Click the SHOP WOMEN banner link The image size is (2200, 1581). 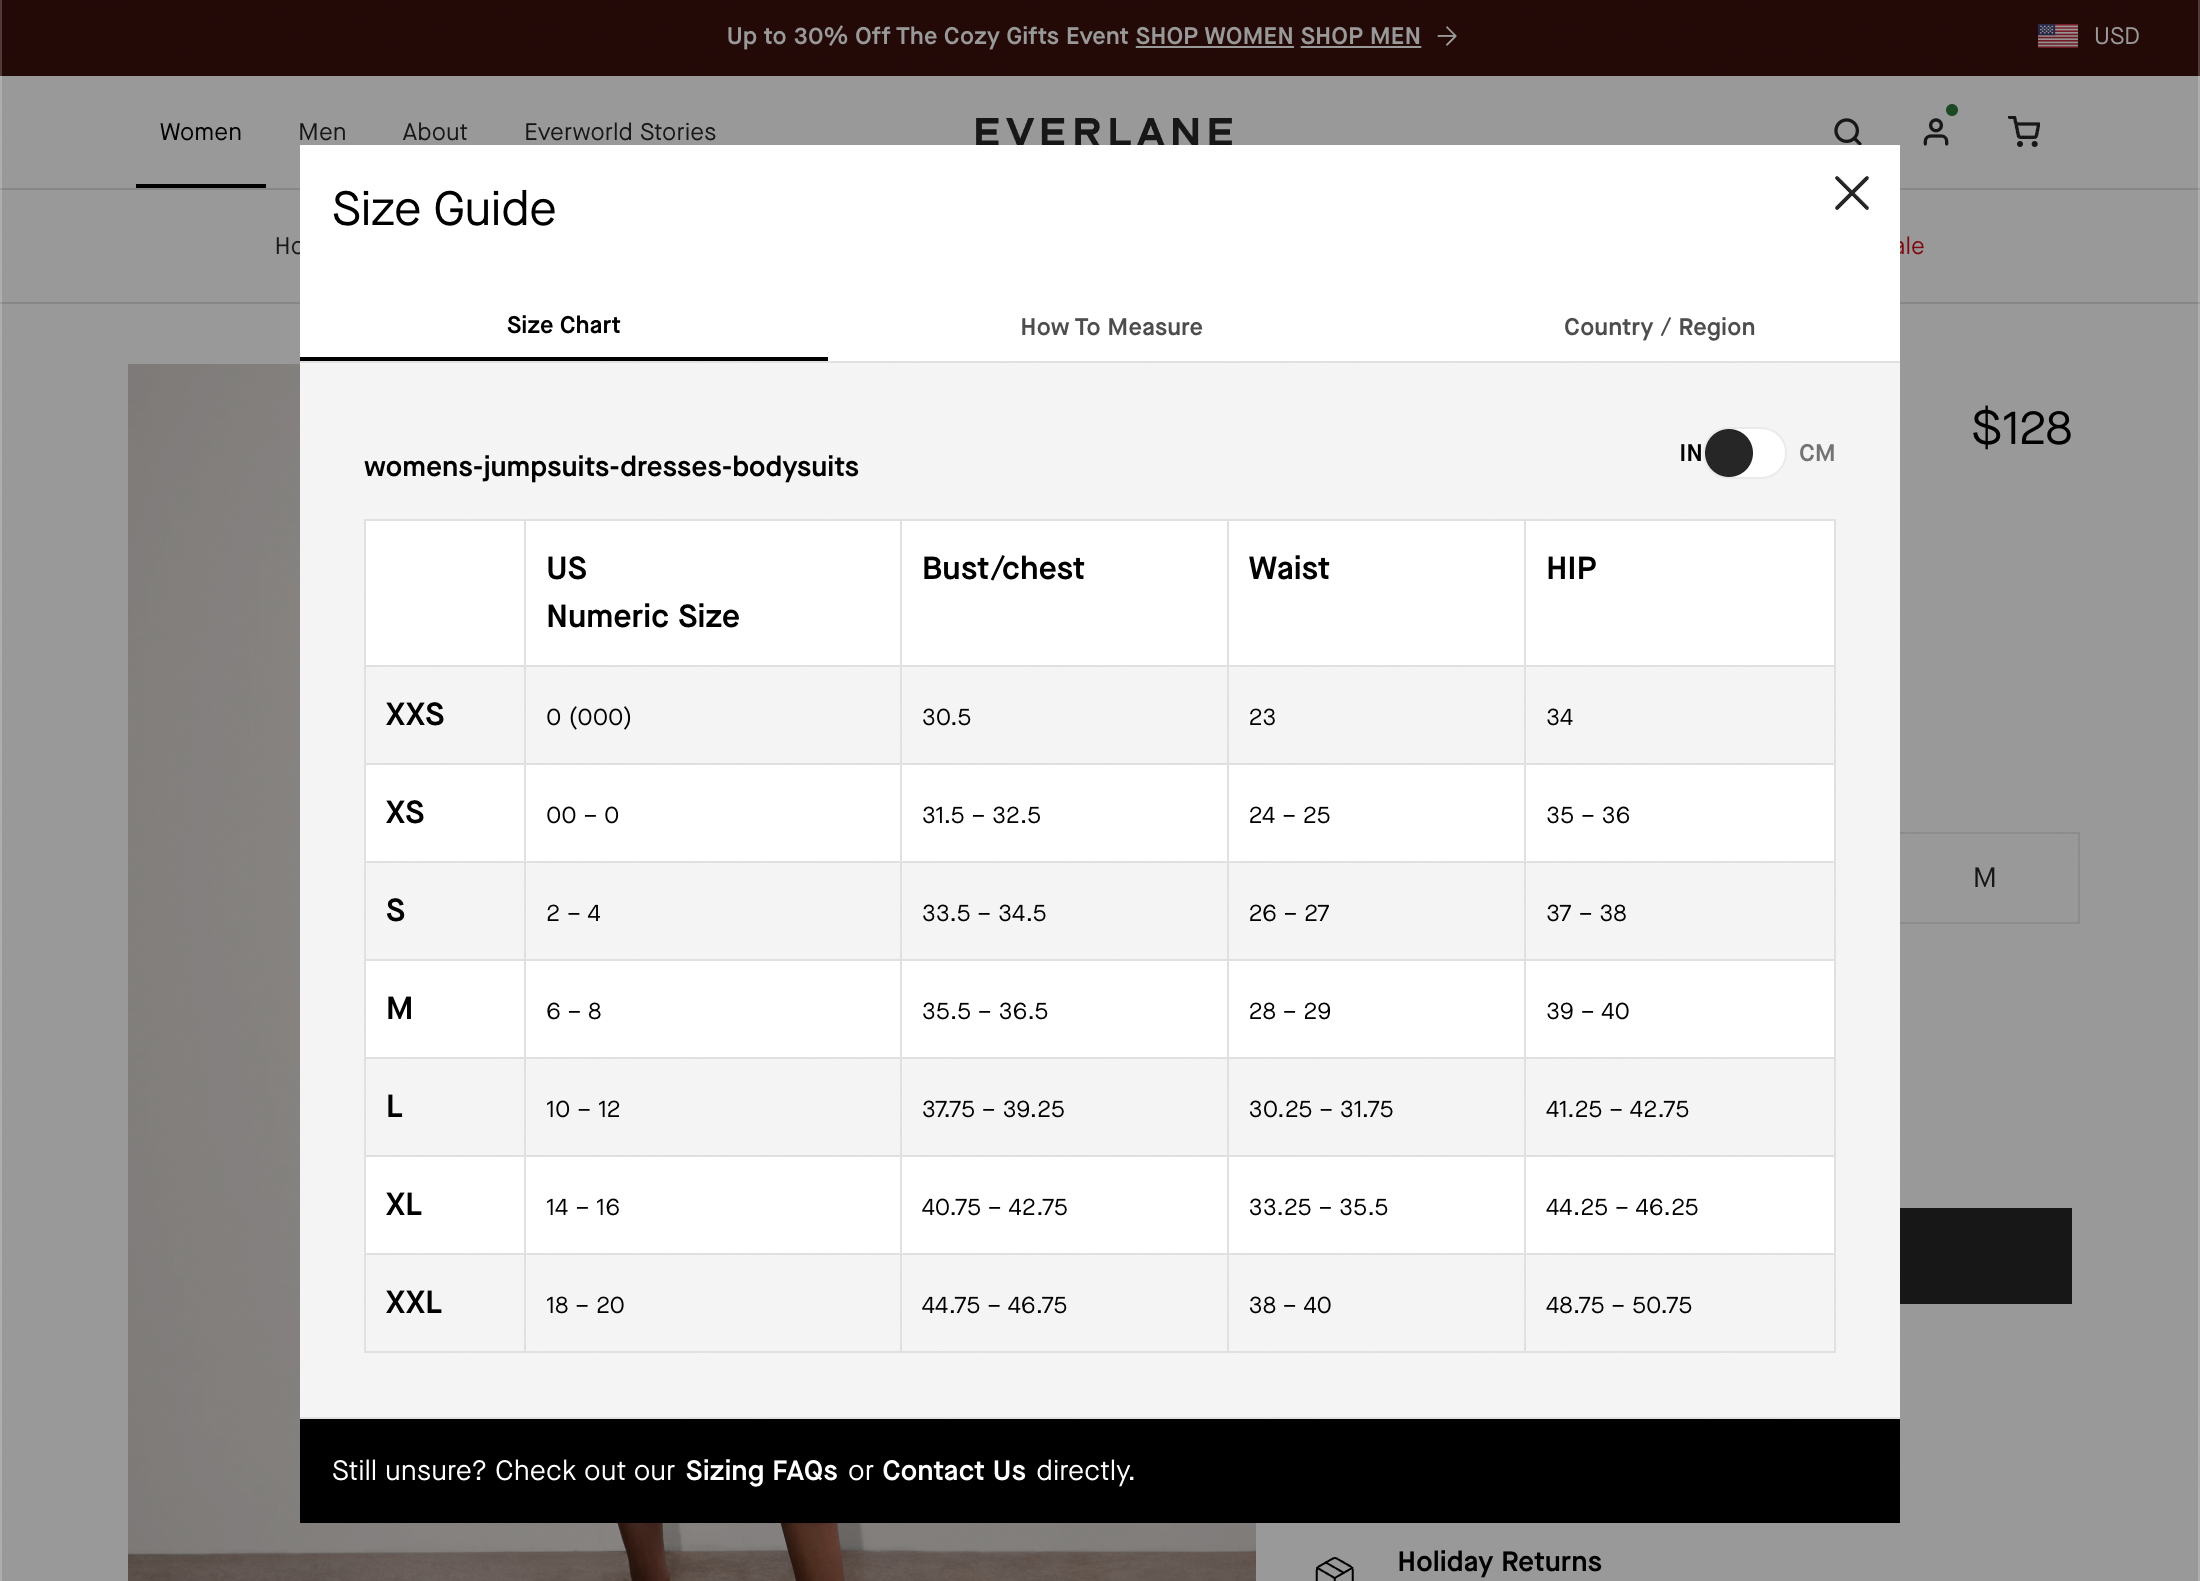1213,36
